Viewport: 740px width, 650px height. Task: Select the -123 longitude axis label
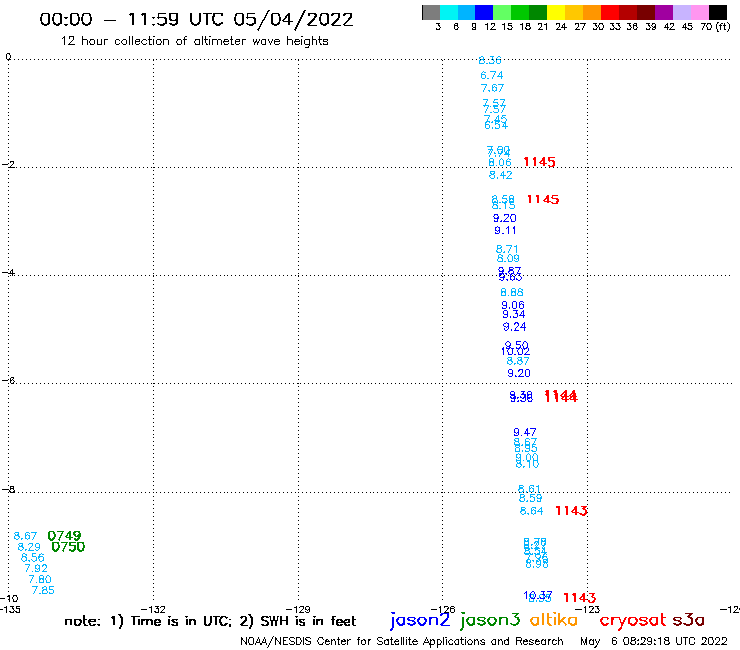coord(588,609)
